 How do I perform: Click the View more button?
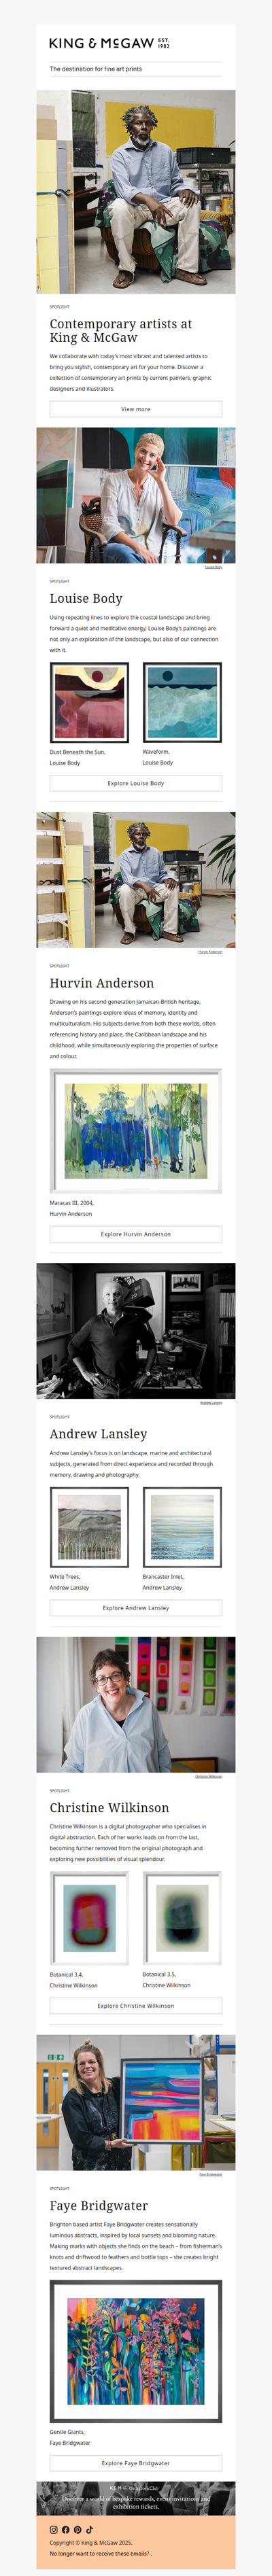(136, 409)
